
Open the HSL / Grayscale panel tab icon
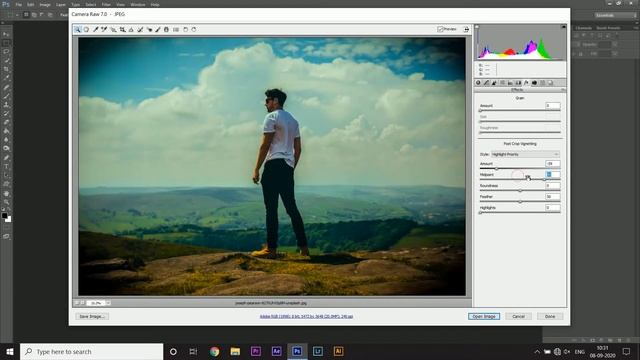tap(502, 83)
